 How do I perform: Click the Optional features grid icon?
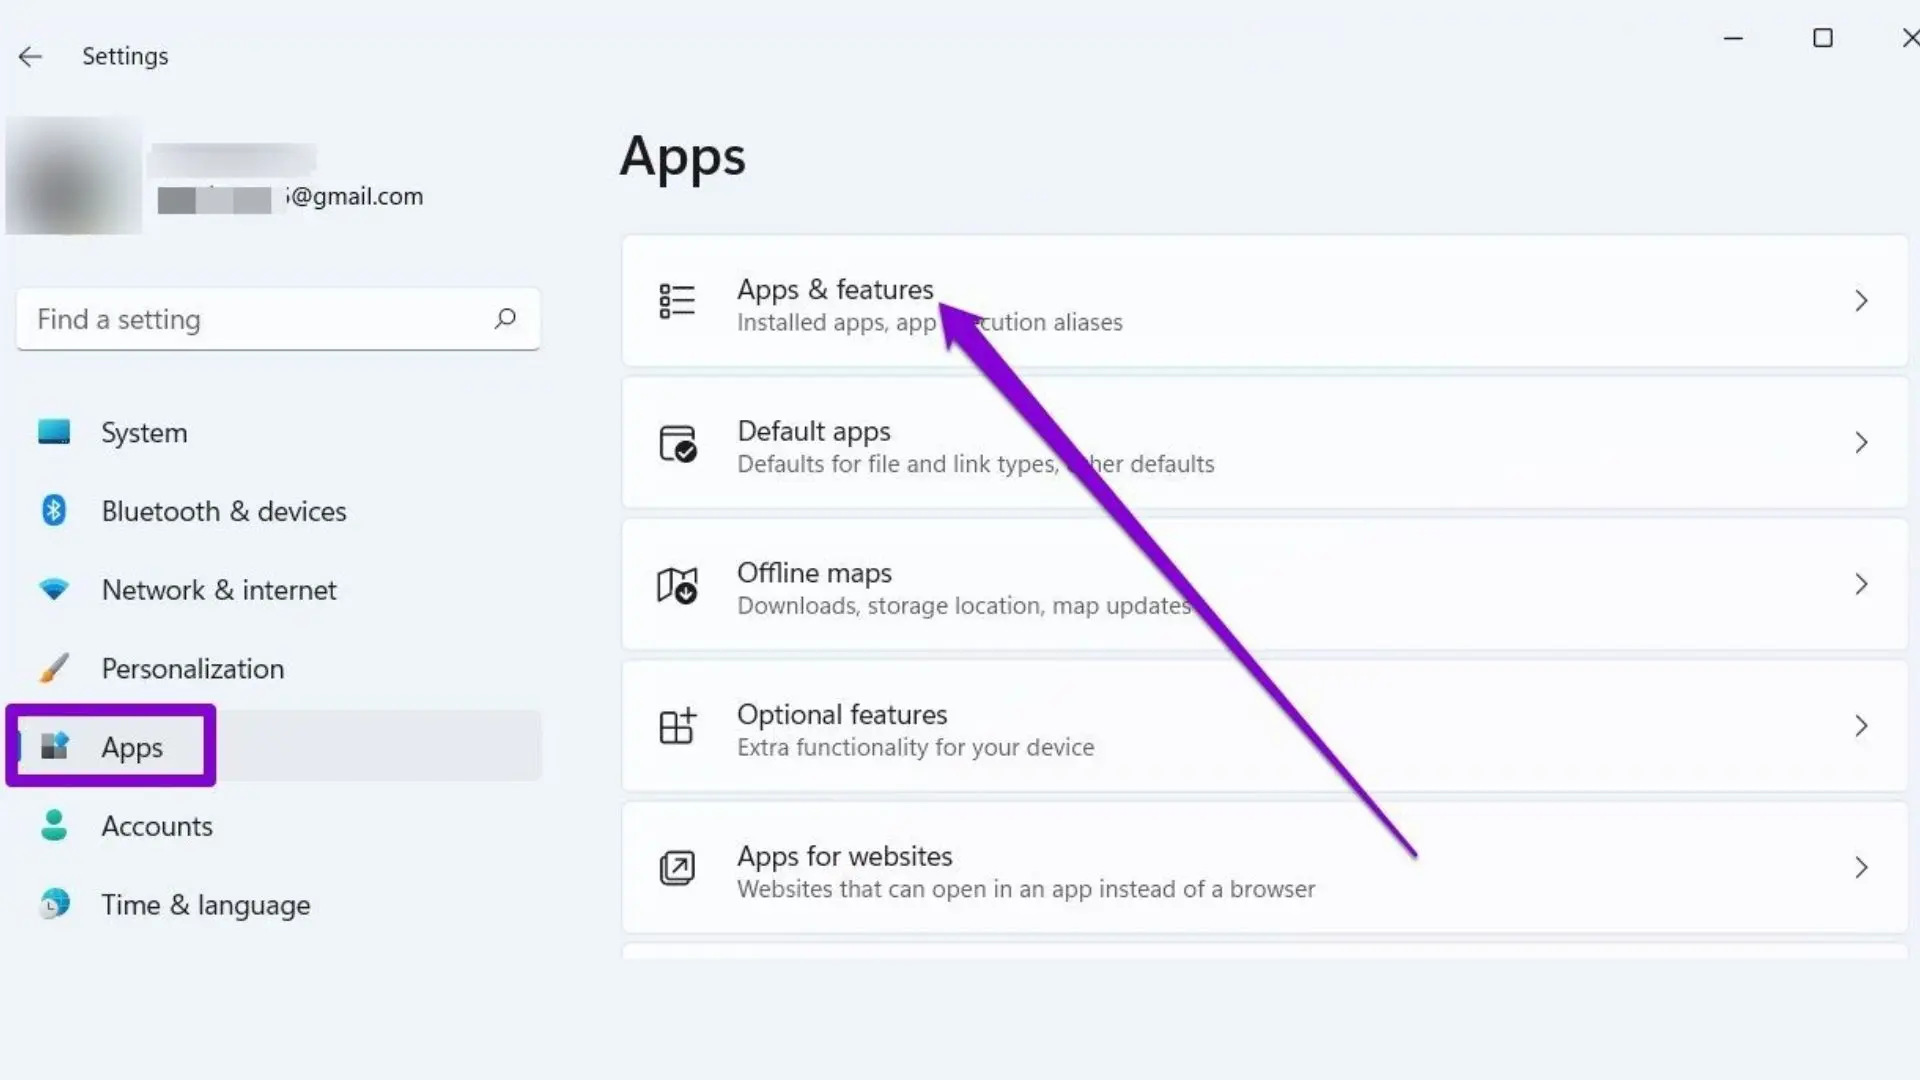click(x=677, y=726)
